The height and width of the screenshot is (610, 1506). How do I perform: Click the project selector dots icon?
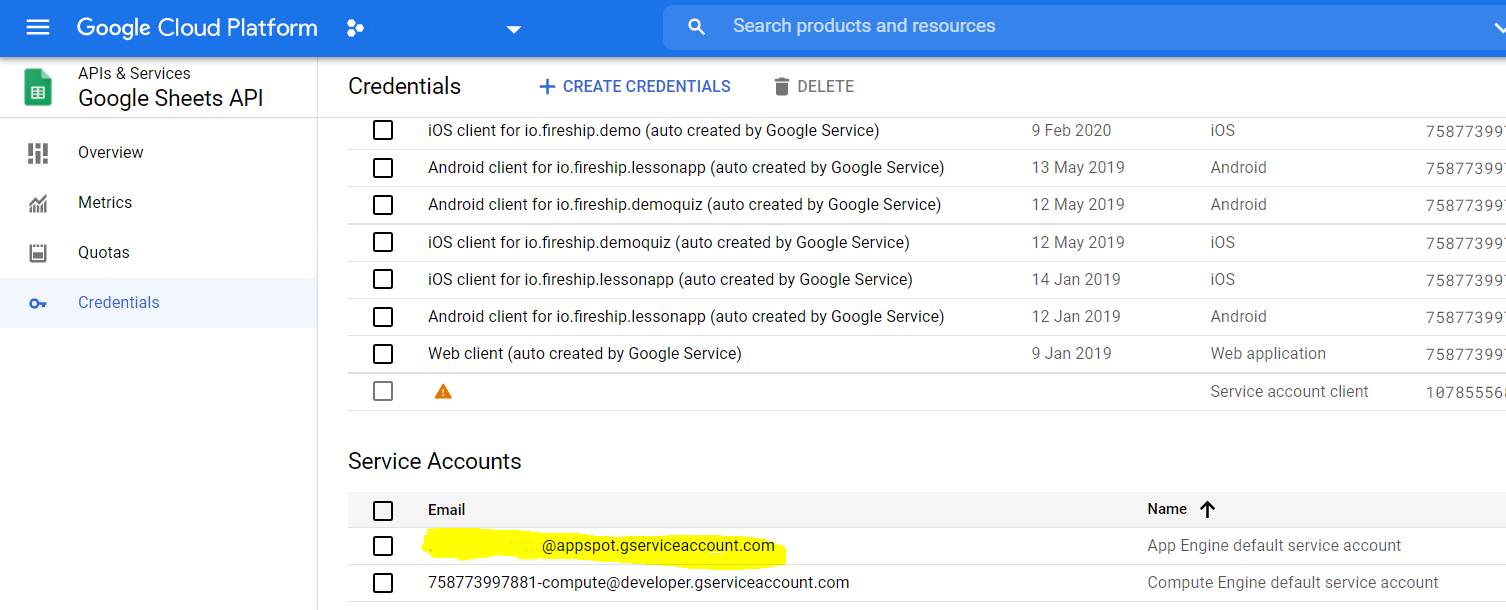(355, 28)
